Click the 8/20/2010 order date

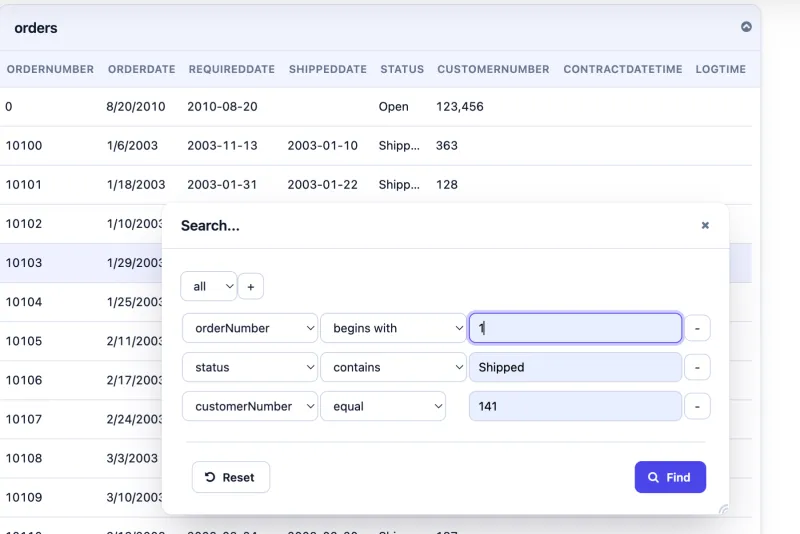[x=136, y=107]
